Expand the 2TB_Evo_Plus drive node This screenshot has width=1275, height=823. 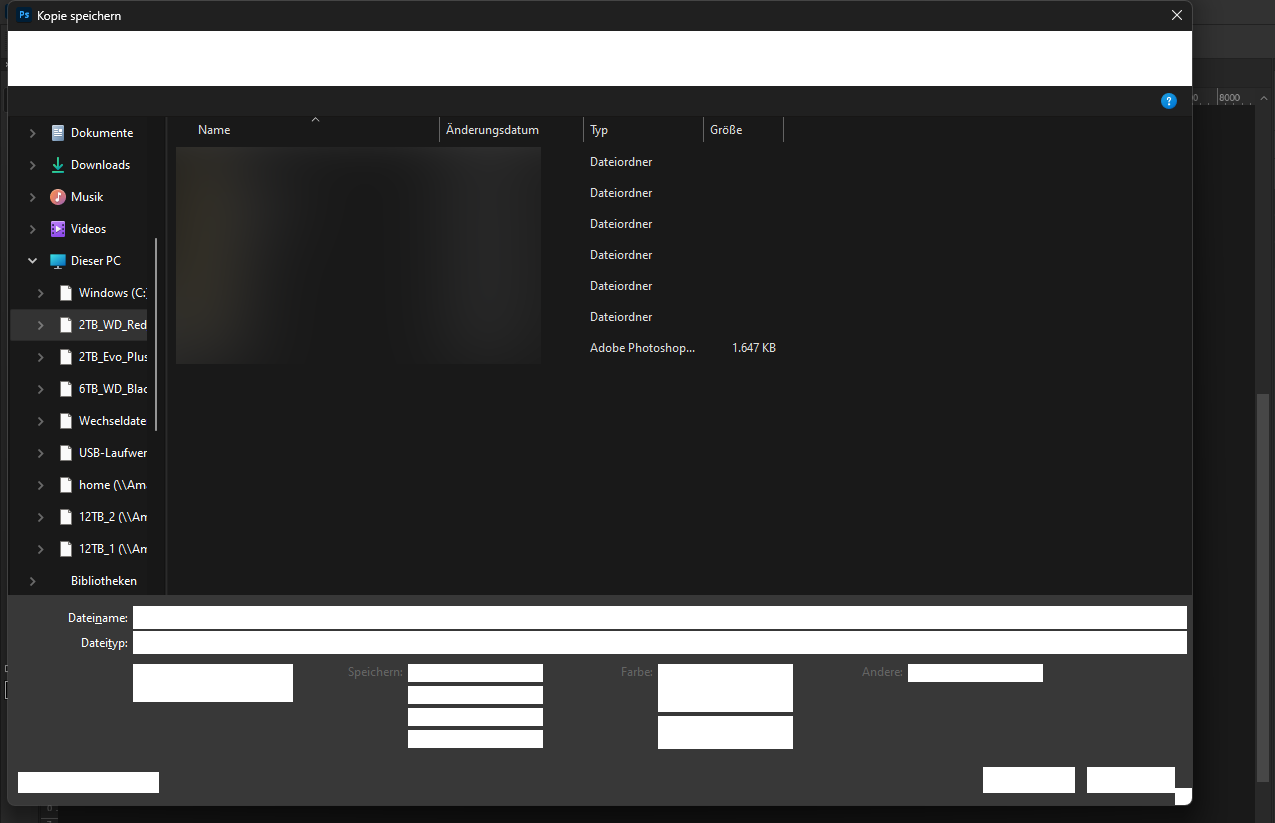(40, 357)
